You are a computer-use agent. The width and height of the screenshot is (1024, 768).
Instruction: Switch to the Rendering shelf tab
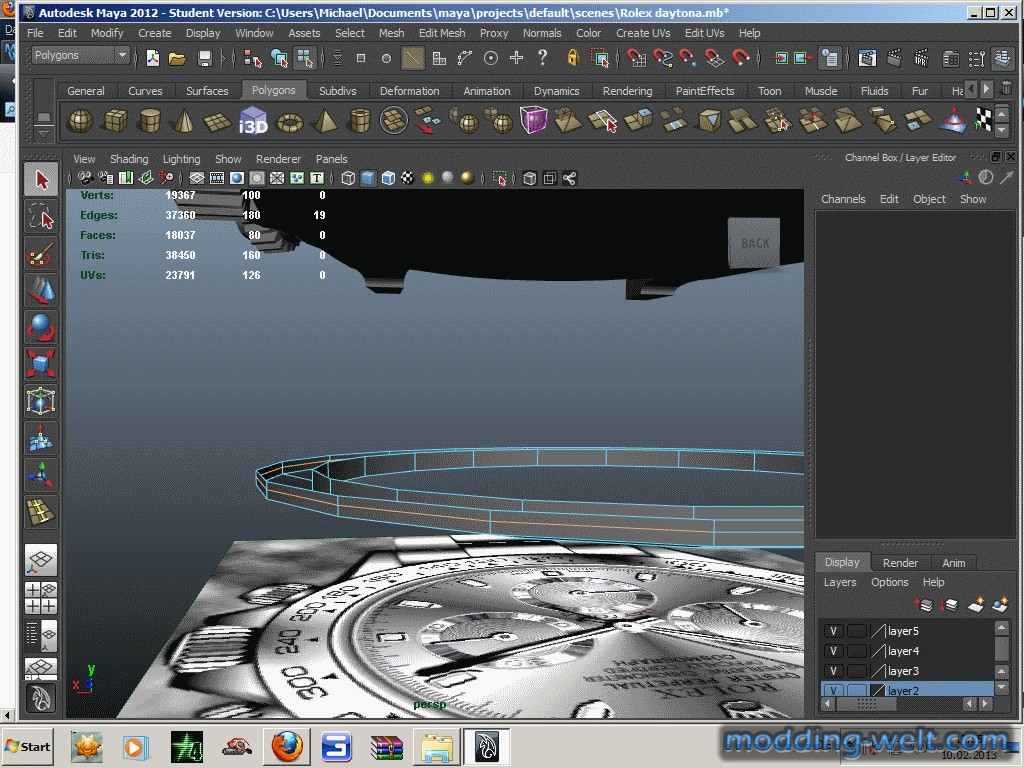[x=628, y=91]
